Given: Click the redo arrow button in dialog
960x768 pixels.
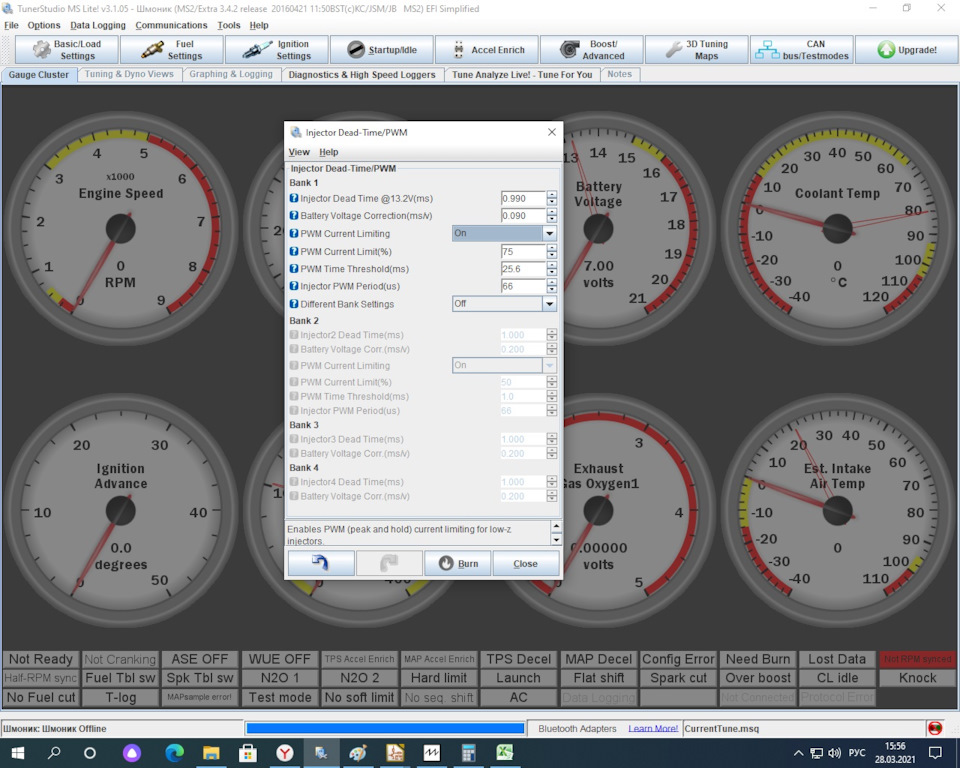Looking at the screenshot, I should pyautogui.click(x=389, y=563).
